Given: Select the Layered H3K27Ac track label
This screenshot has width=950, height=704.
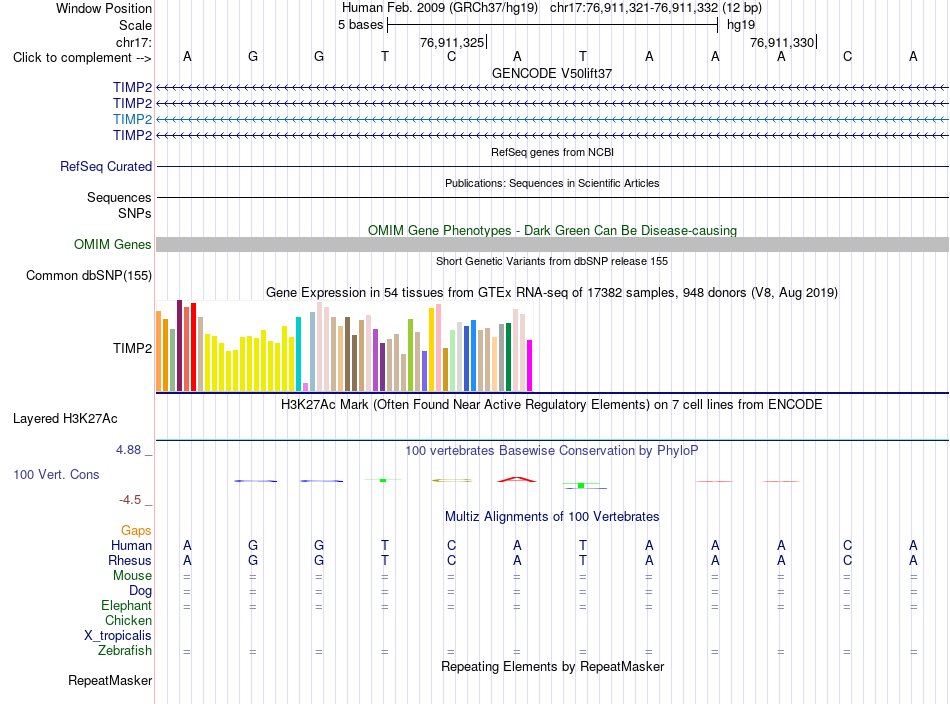Looking at the screenshot, I should [65, 419].
